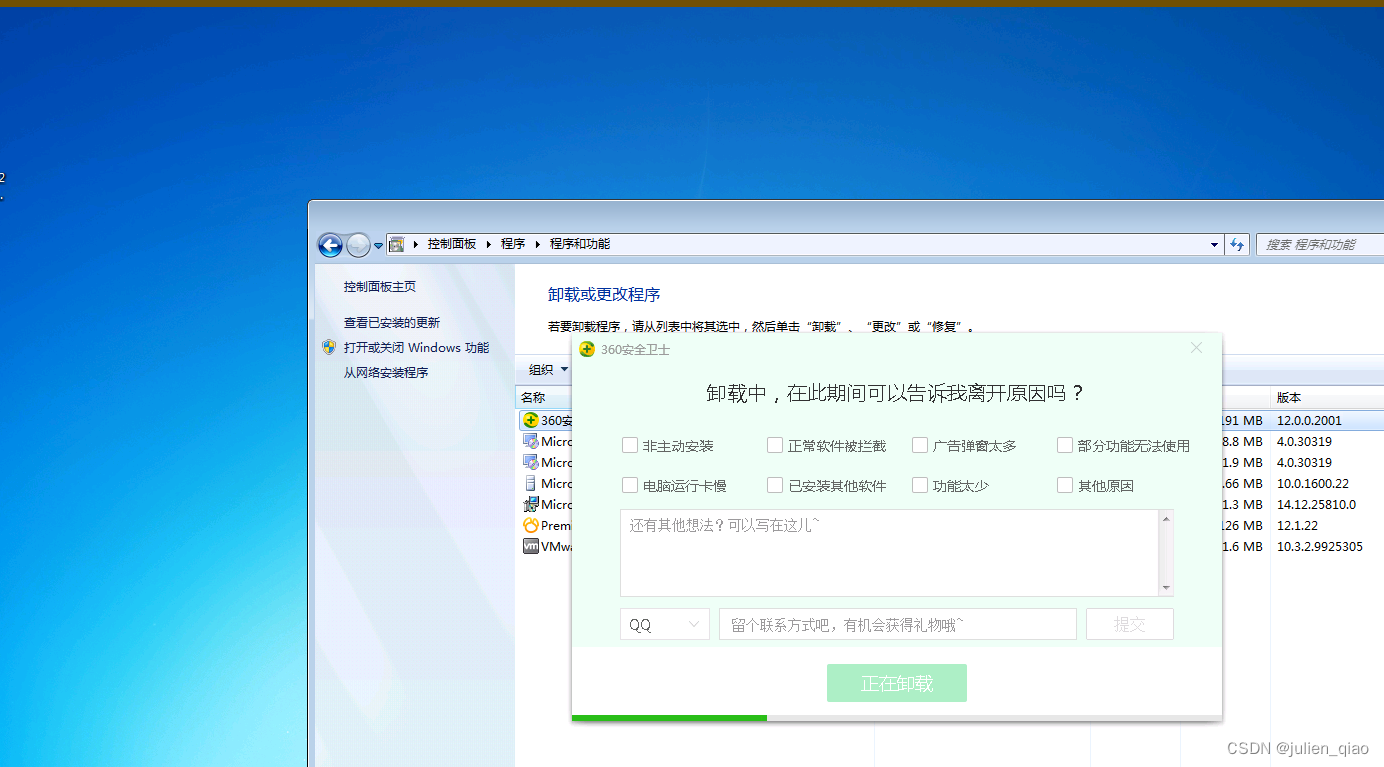Click the 版本 column header
Viewport: 1384px width, 767px height.
click(1289, 397)
